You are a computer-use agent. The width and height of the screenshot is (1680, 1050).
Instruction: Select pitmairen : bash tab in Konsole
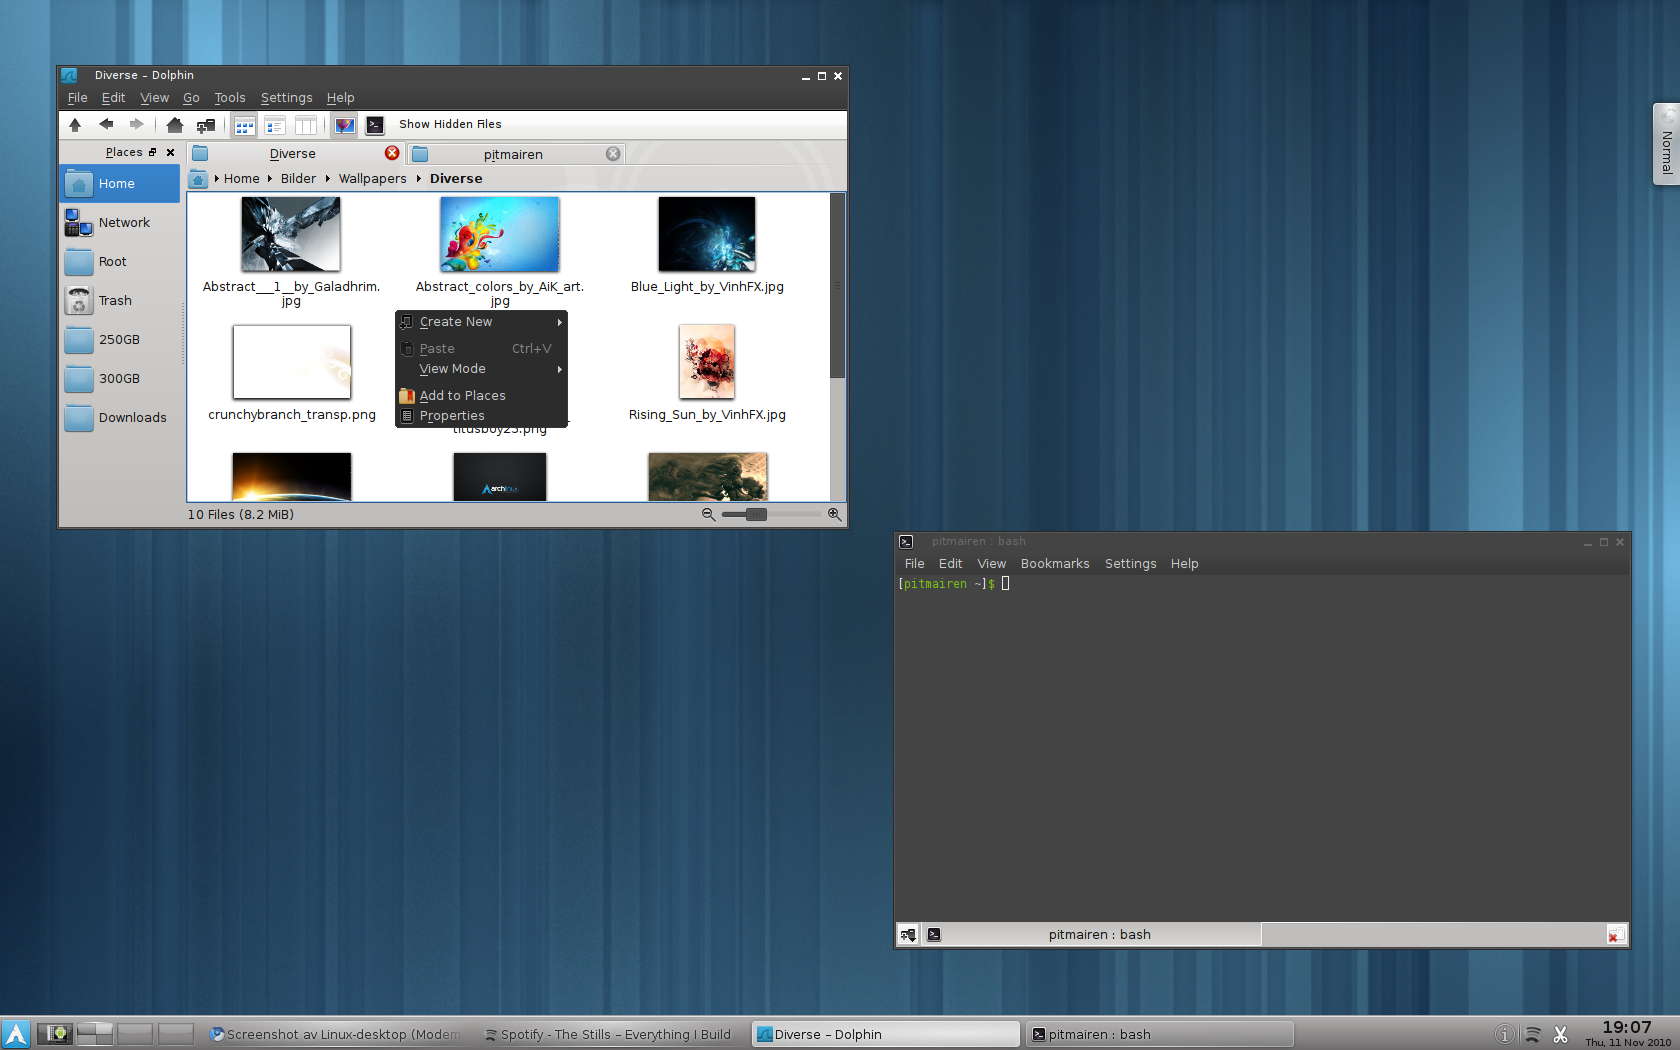click(1092, 935)
